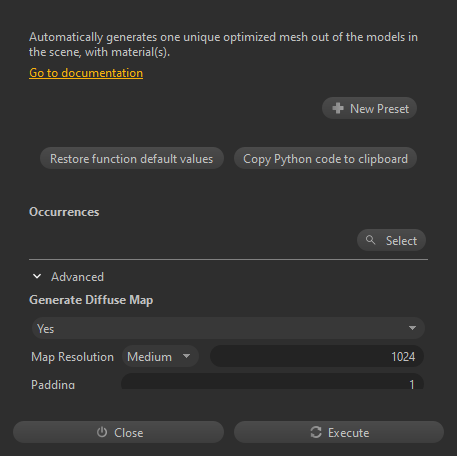Screen dimensions: 457x456
Task: Click the power icon on Close button
Action: click(x=102, y=432)
